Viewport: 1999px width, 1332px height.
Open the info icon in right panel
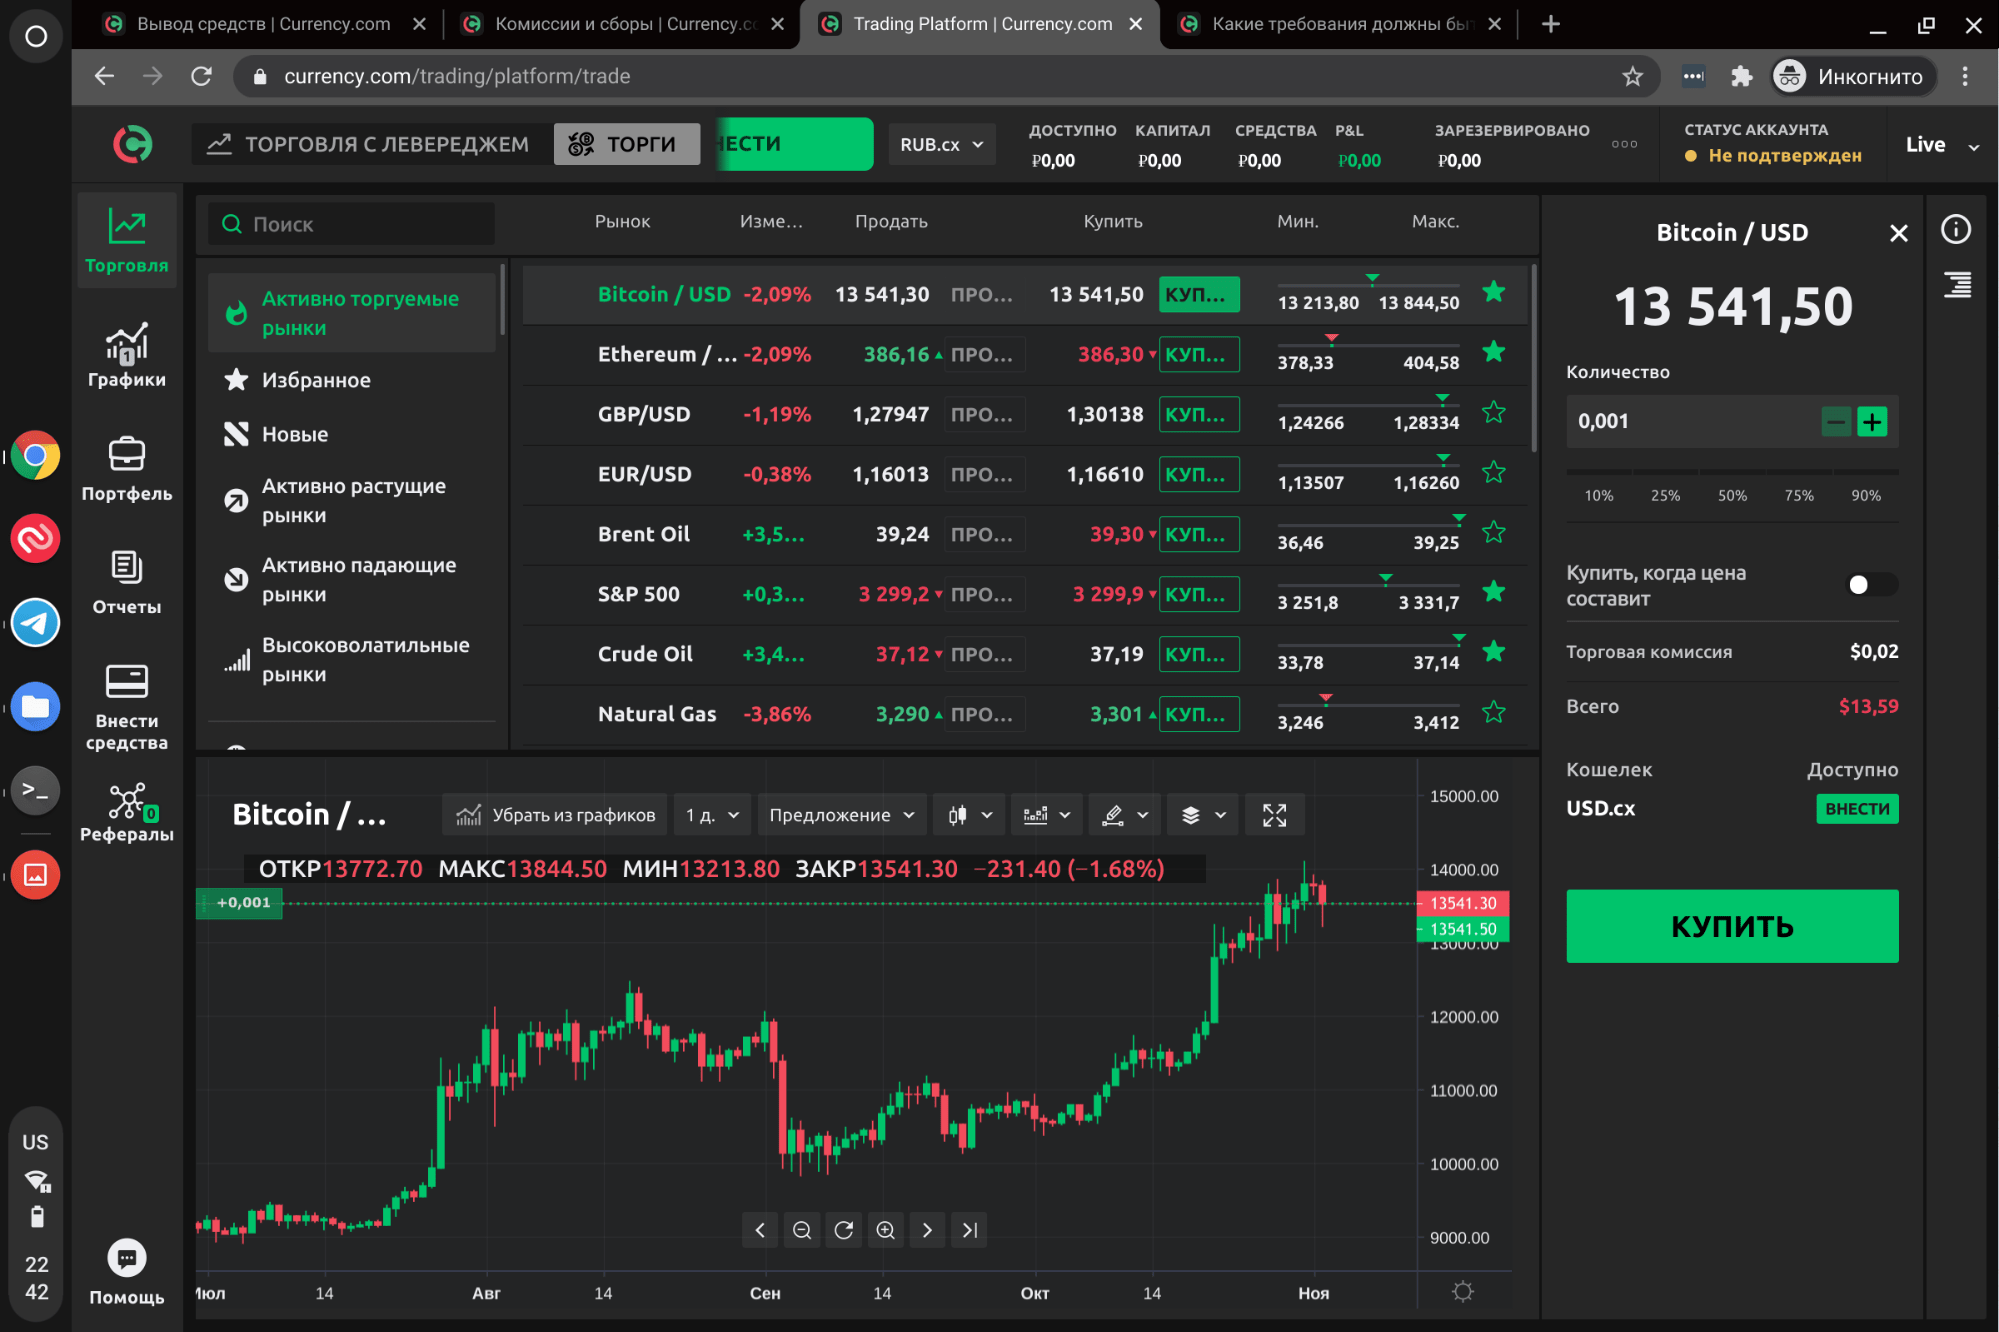point(1956,230)
